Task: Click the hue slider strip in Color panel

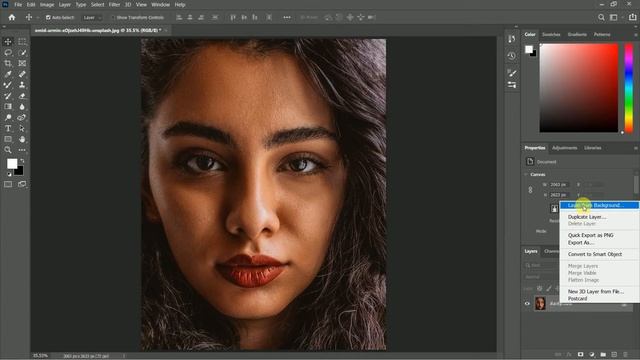Action: [629, 88]
